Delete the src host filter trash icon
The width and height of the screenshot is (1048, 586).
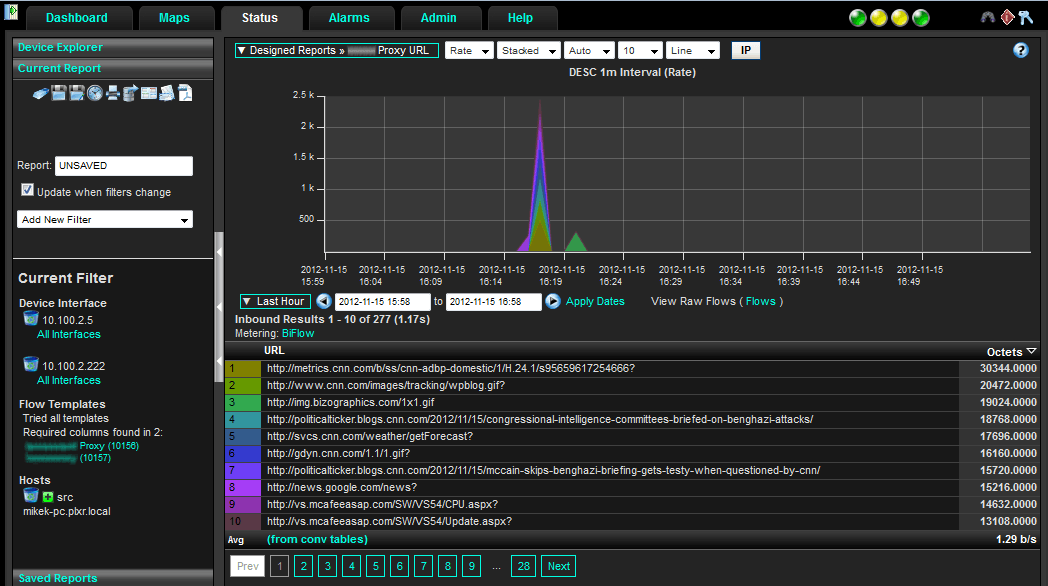[x=31, y=495]
